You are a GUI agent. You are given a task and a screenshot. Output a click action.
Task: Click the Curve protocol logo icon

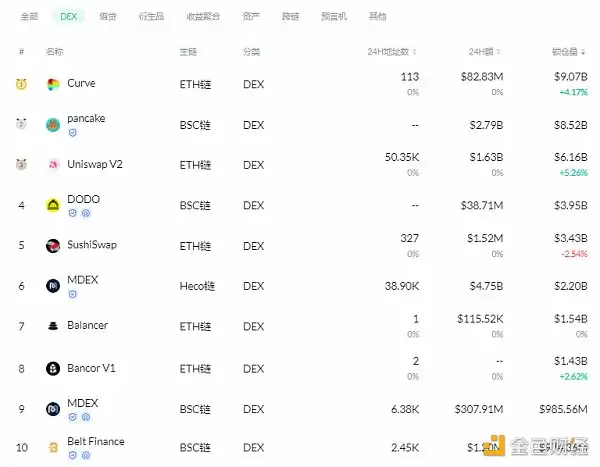pos(53,84)
